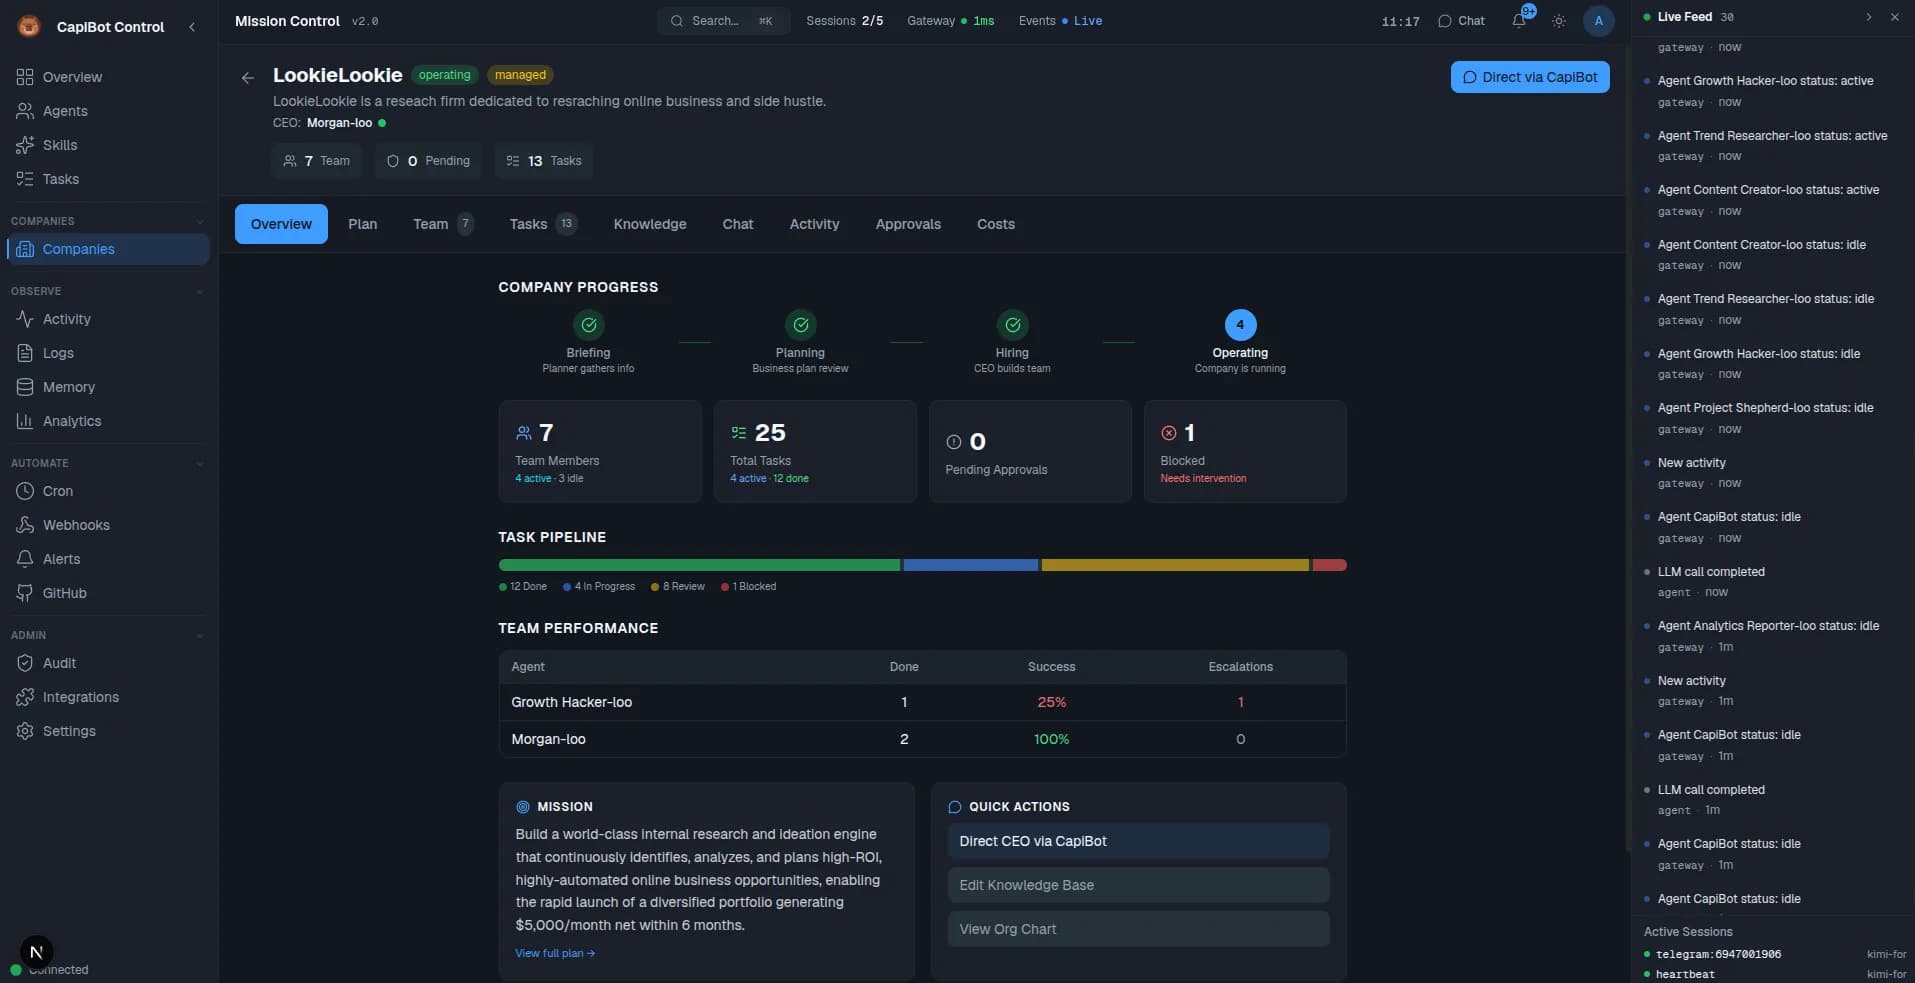Viewport: 1915px width, 983px height.
Task: Collapse the COMPANIES sidebar section
Action: [x=199, y=221]
